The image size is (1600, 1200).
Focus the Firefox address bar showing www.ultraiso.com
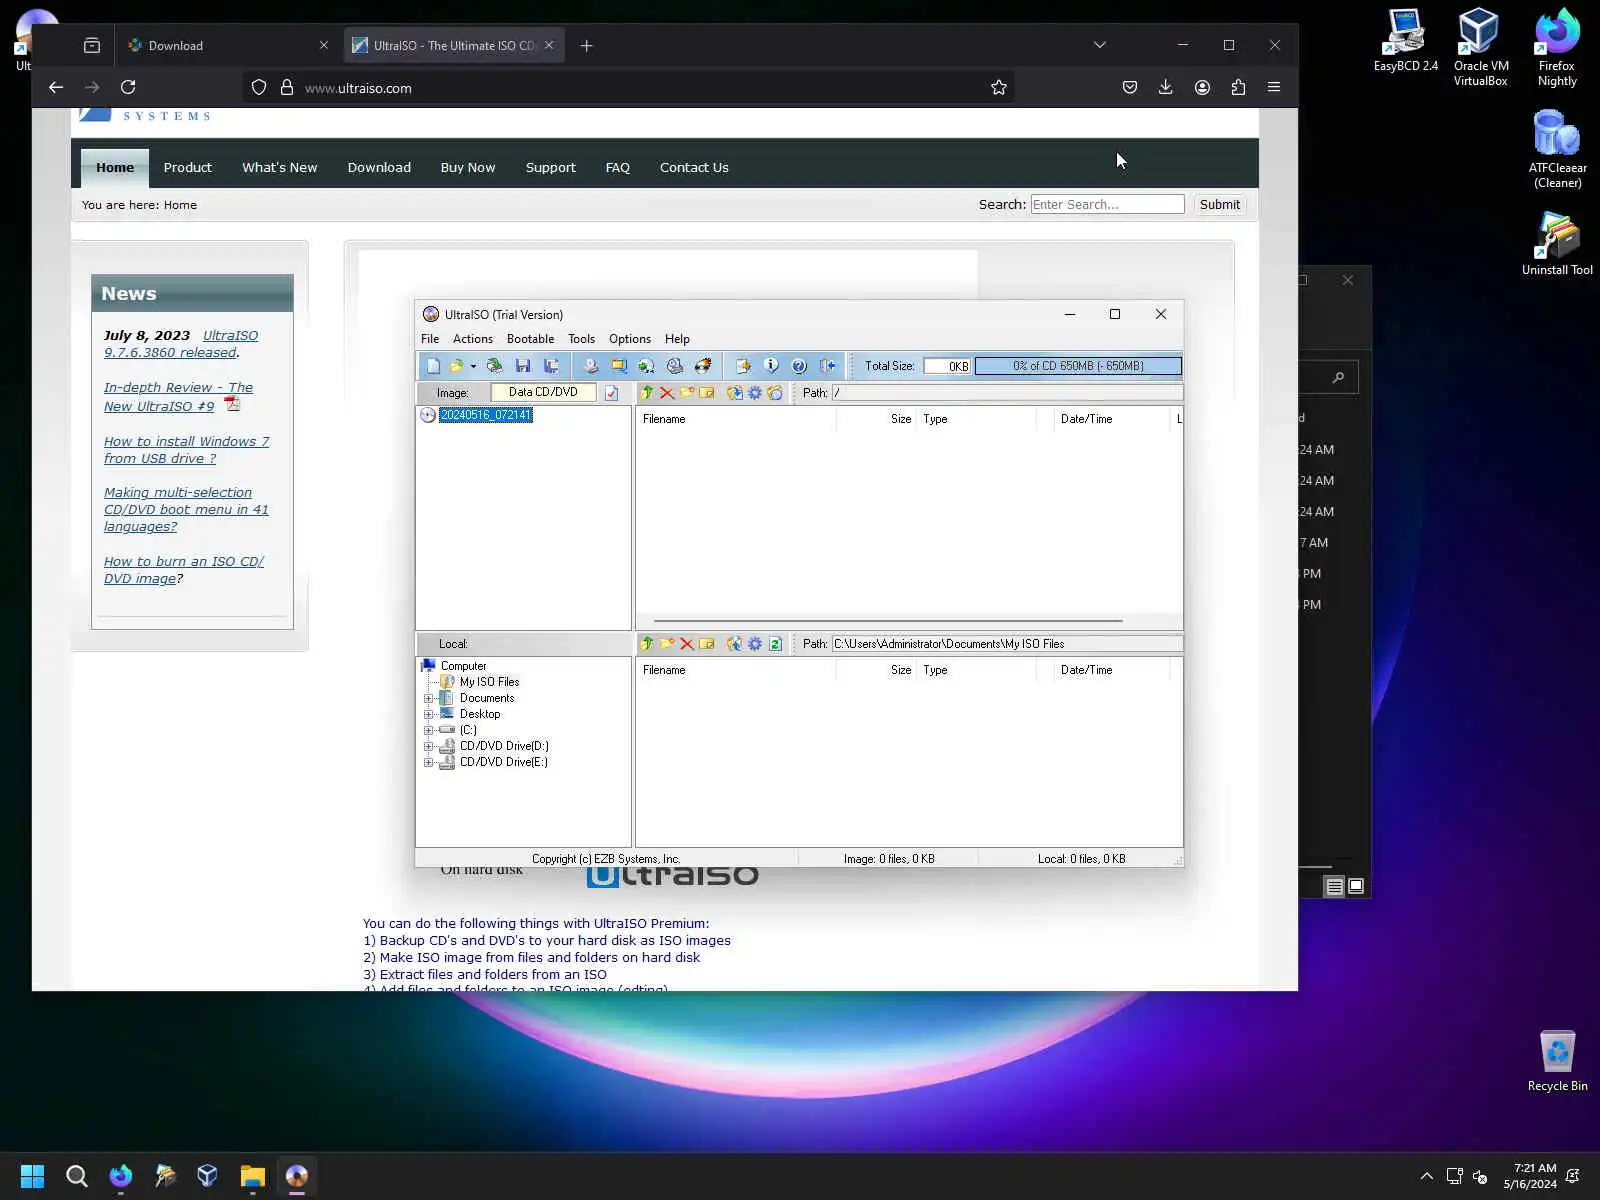coord(630,88)
